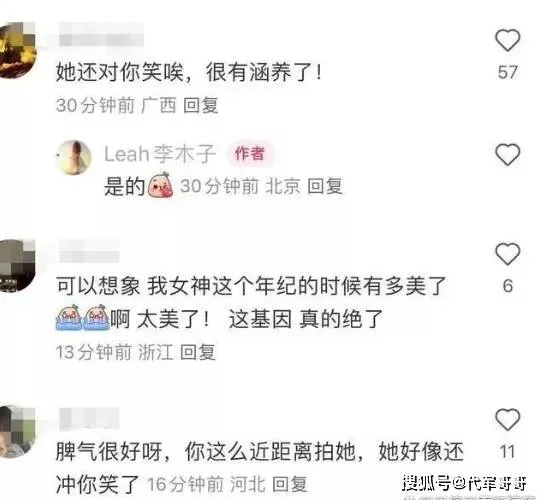Viewport: 541px width, 500px height.
Task: Reply to the Hebei comment
Action: [289, 484]
